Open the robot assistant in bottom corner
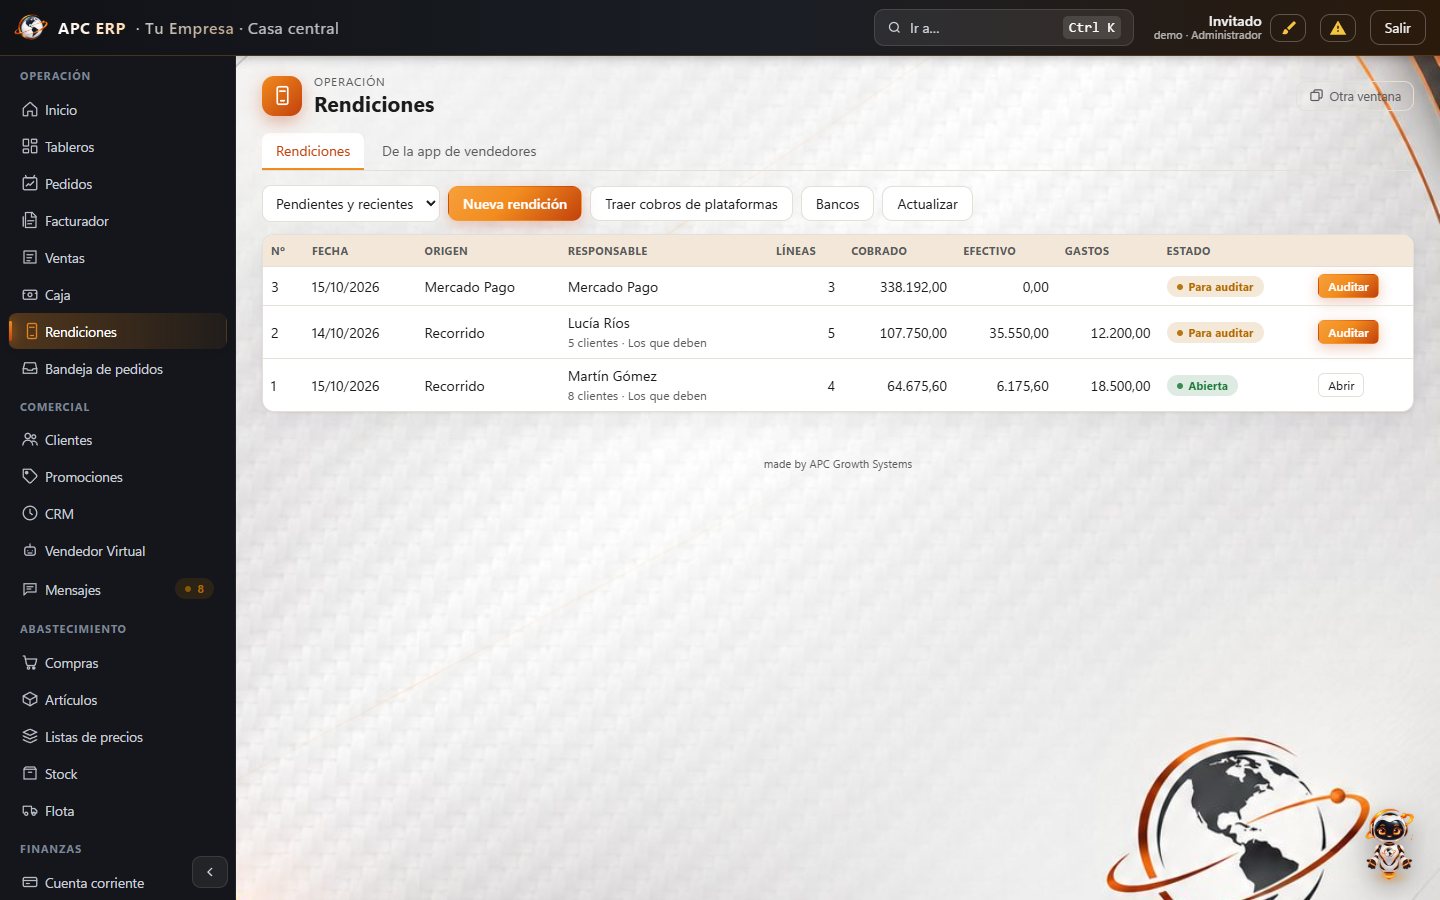The width and height of the screenshot is (1440, 900). [1390, 842]
